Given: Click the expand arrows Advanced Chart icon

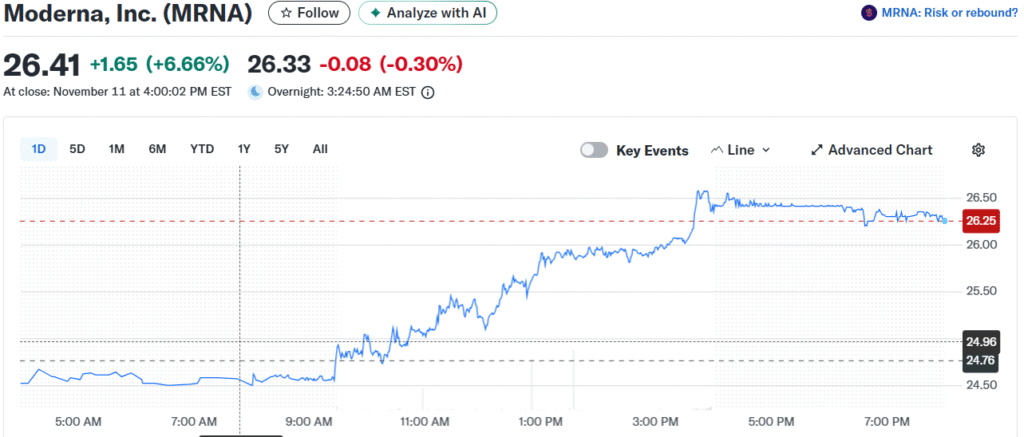Looking at the screenshot, I should (x=816, y=150).
